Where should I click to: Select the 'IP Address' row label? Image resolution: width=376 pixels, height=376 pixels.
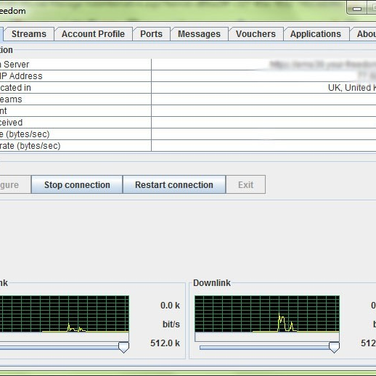click(x=21, y=76)
